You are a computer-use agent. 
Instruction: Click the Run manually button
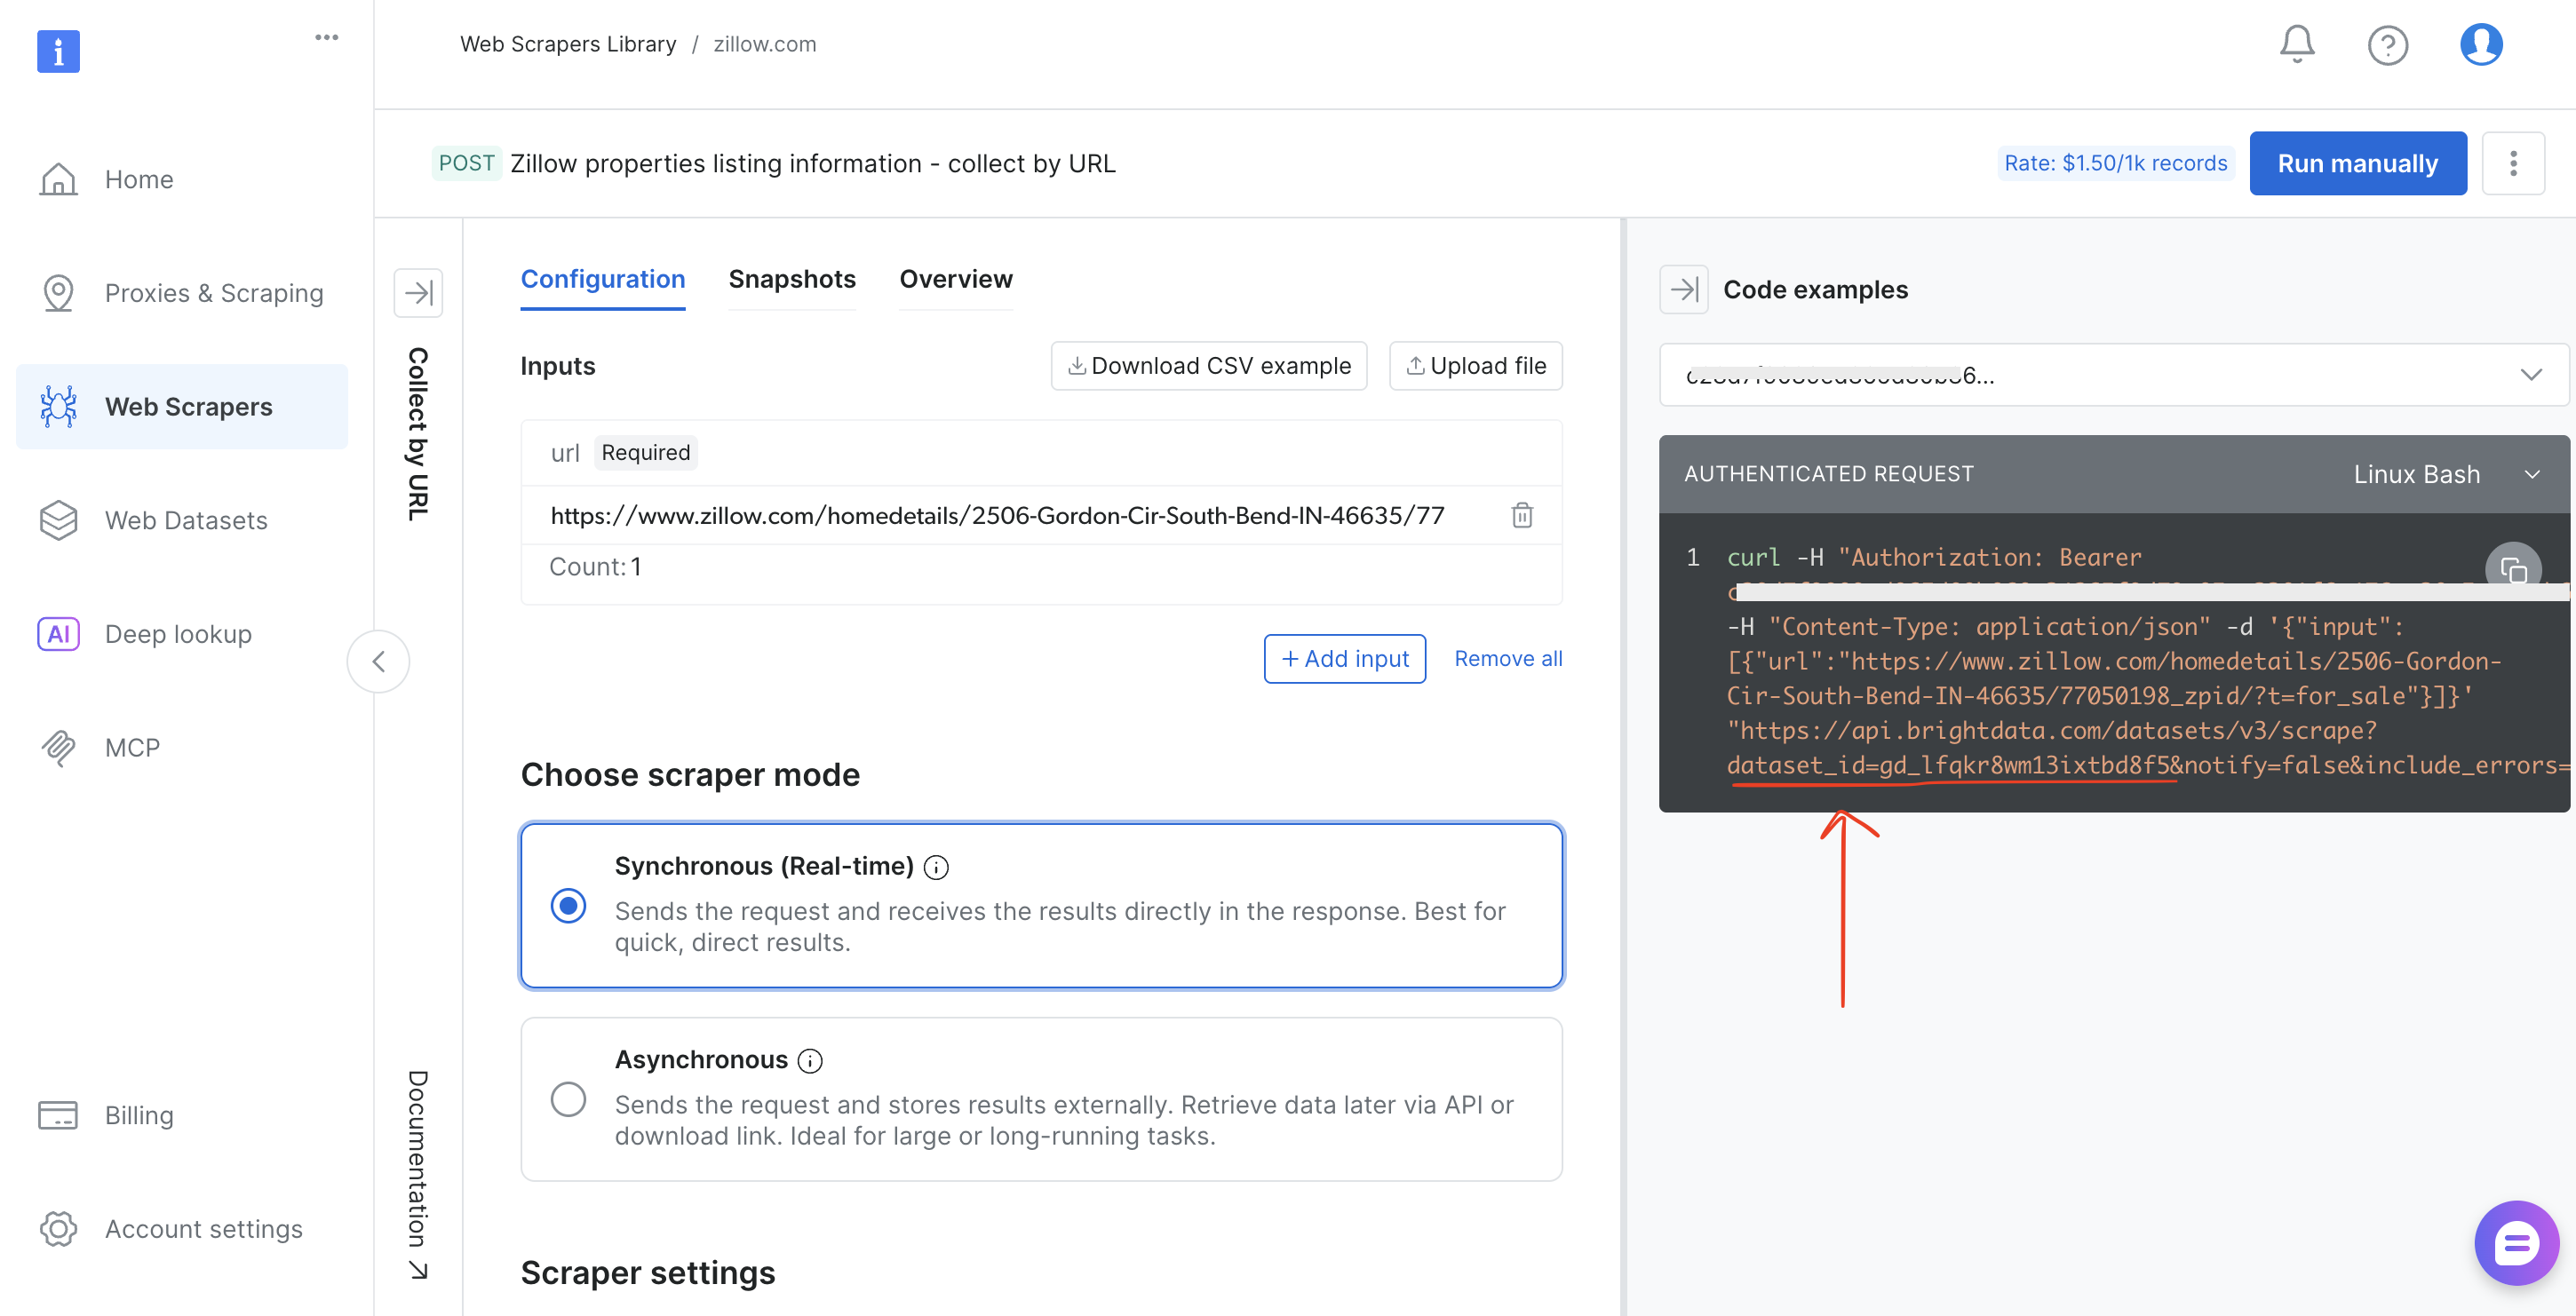pyautogui.click(x=2357, y=163)
